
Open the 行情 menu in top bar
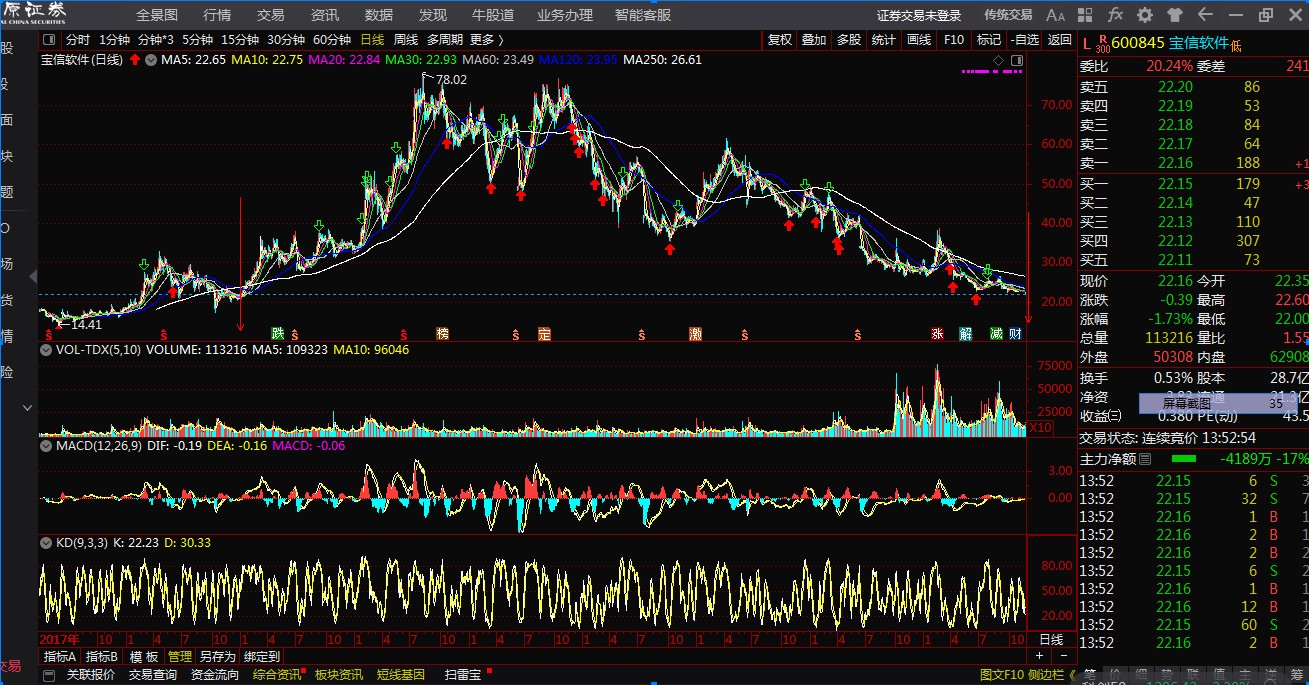(x=217, y=15)
